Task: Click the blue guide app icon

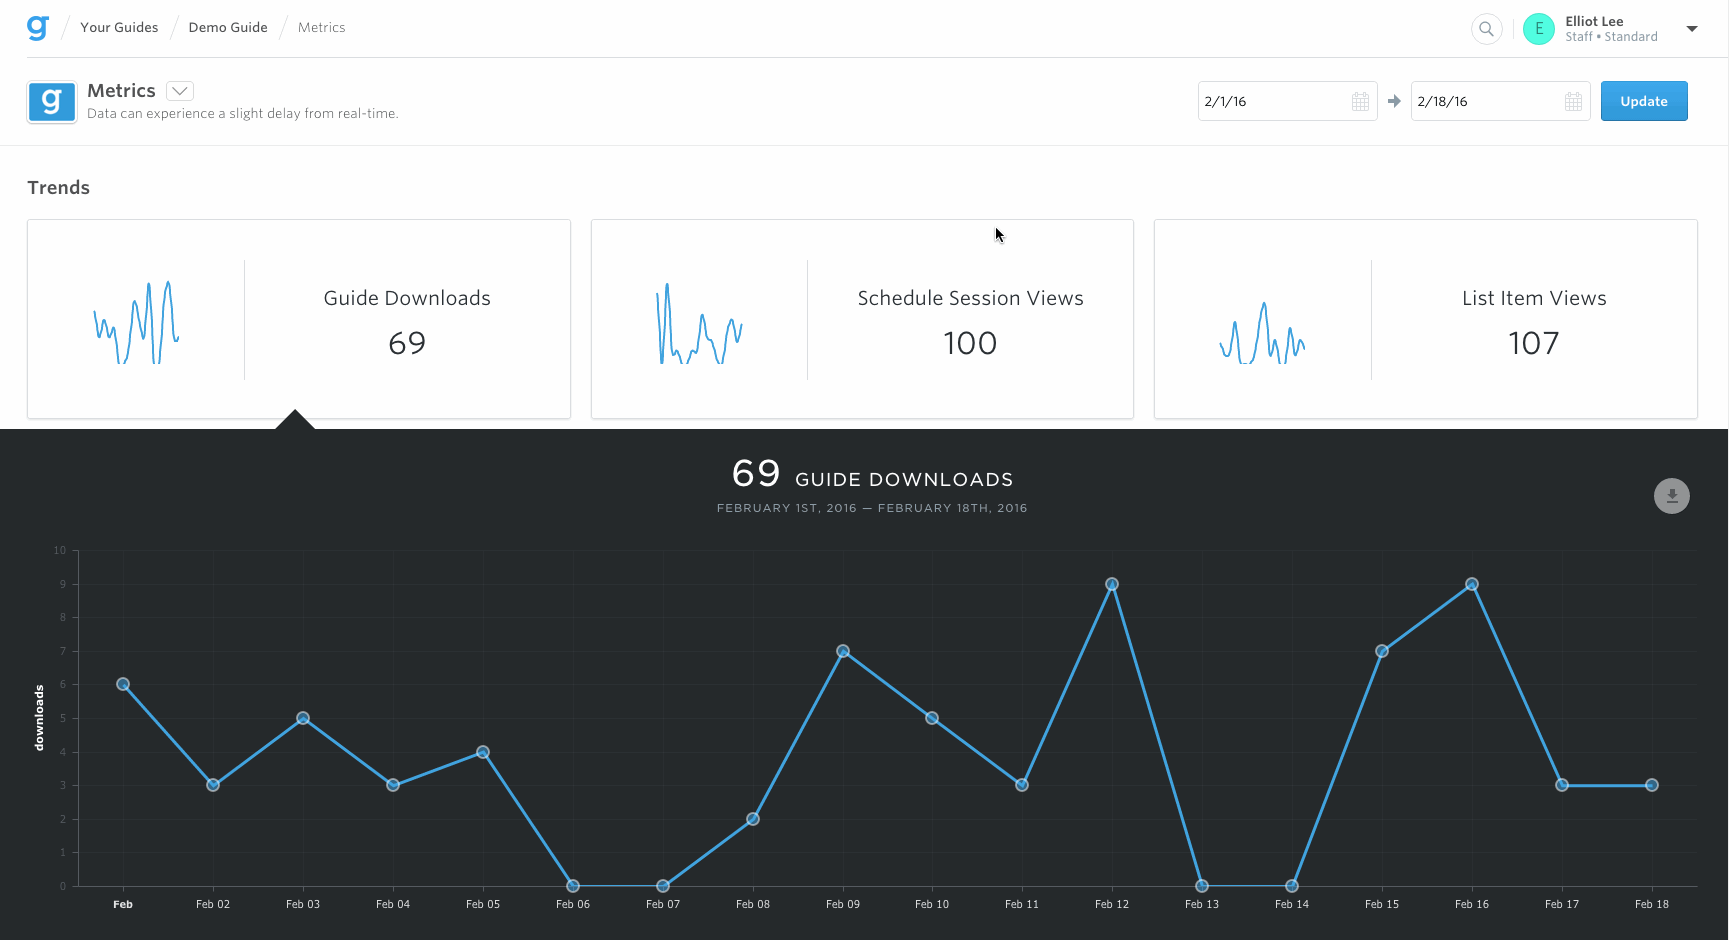Action: (52, 102)
